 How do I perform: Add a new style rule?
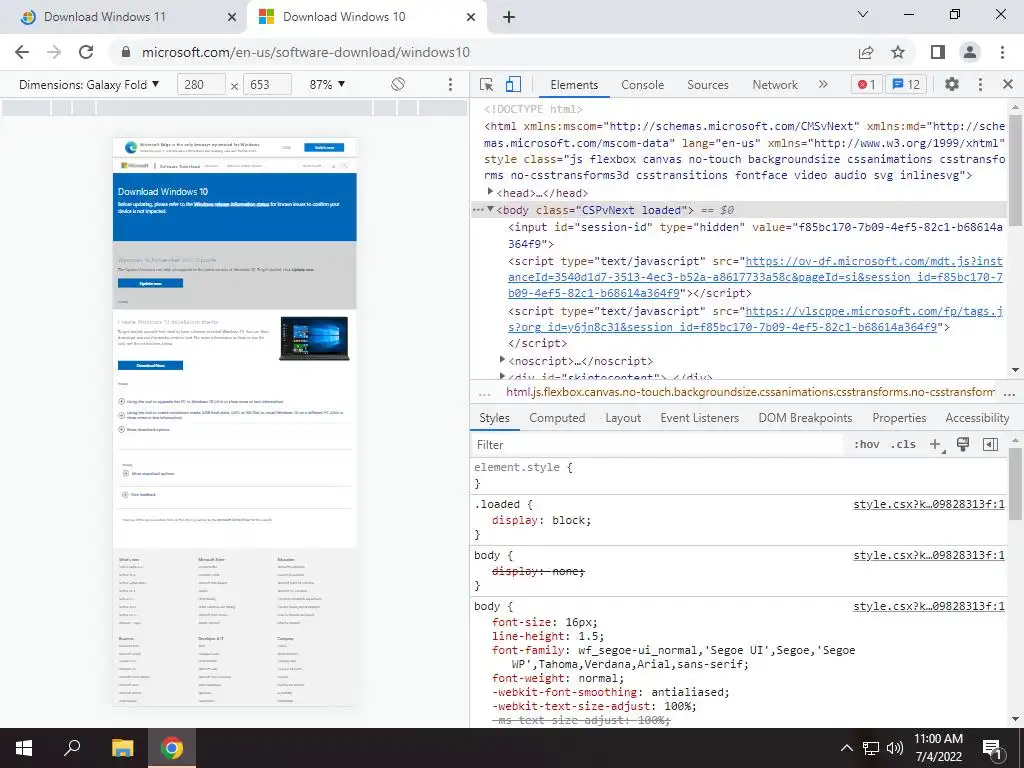click(x=936, y=445)
